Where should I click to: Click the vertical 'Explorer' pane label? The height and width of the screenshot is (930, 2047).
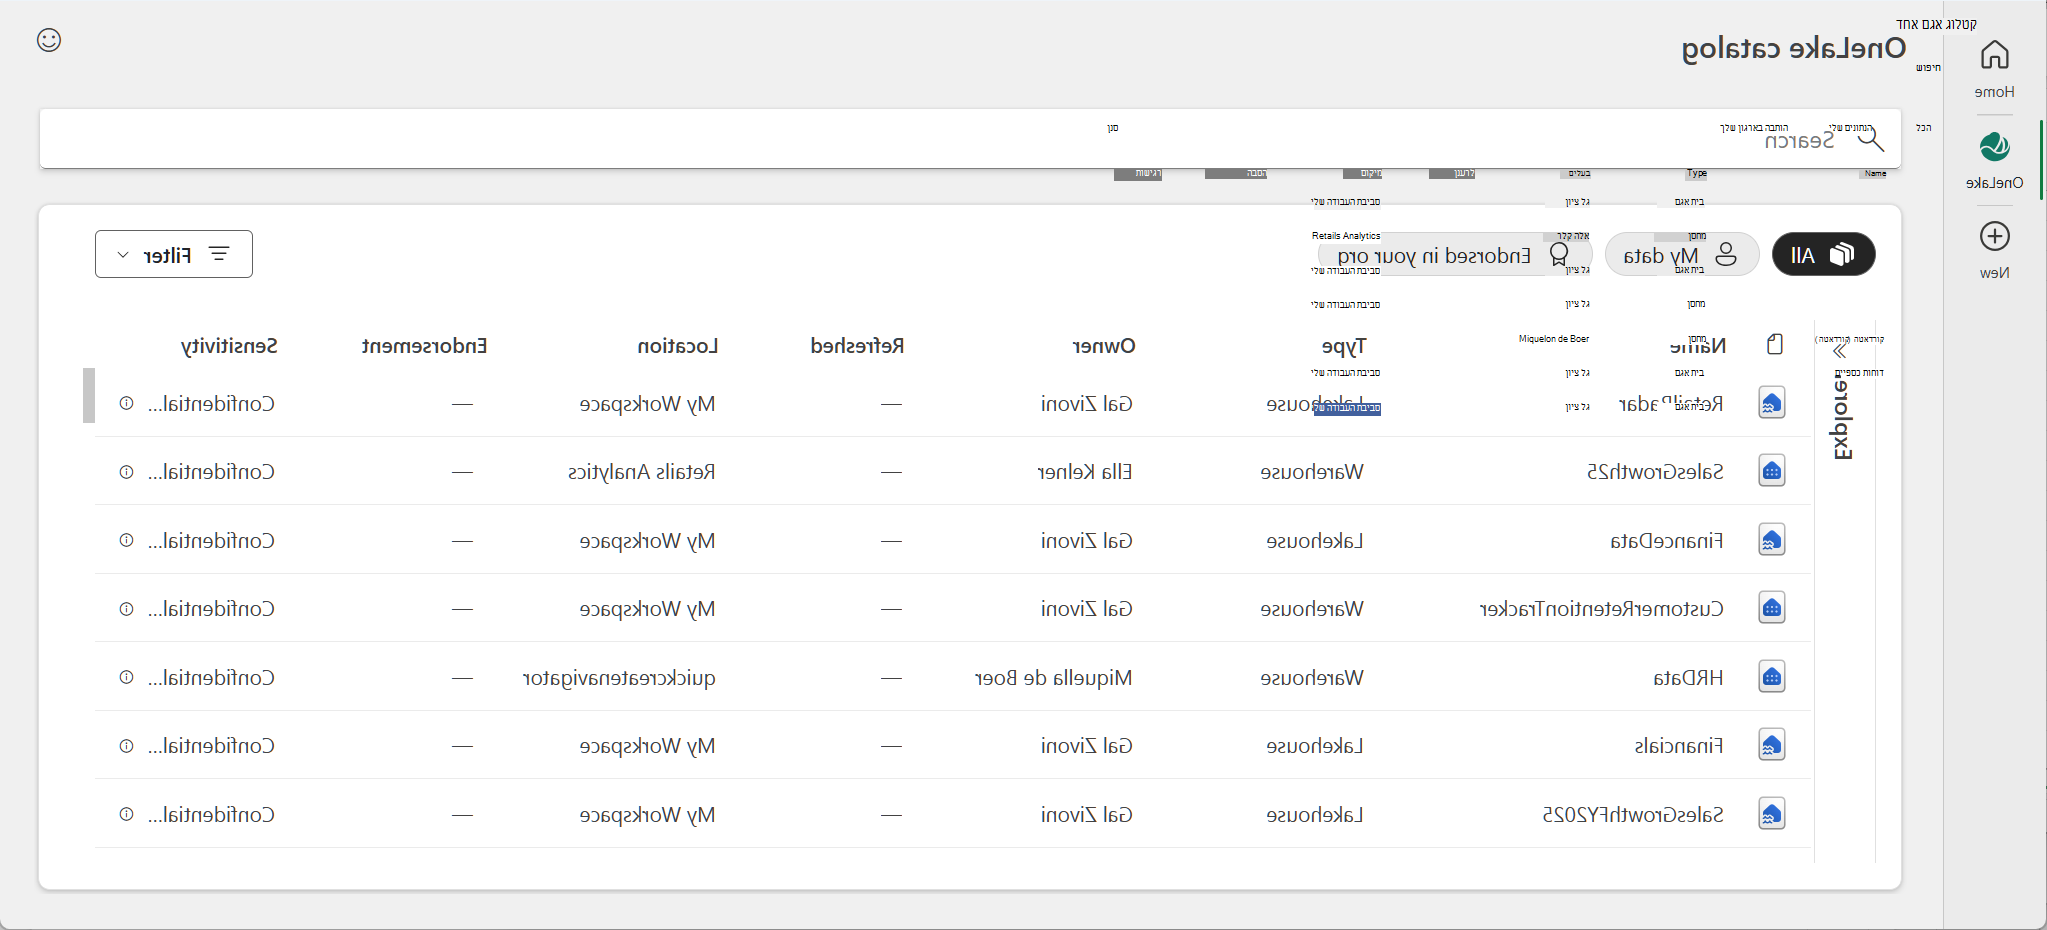click(x=1841, y=419)
